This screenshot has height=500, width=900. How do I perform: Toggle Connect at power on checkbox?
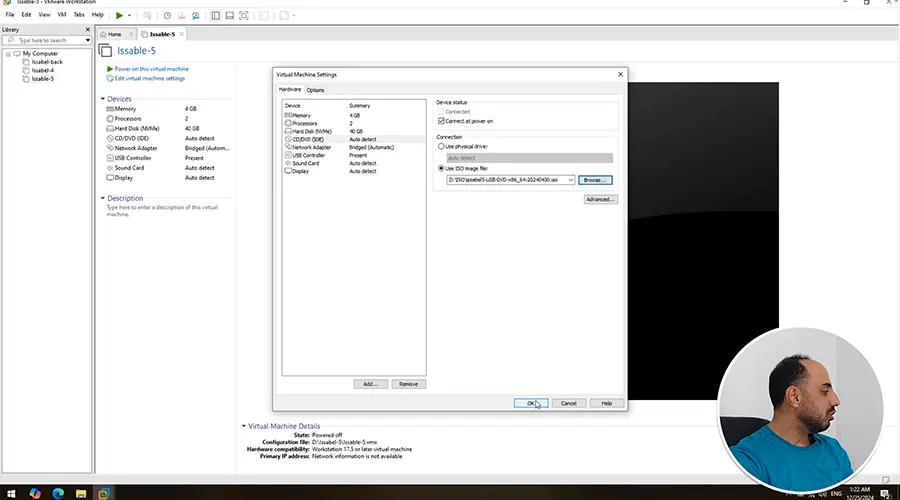tap(441, 121)
